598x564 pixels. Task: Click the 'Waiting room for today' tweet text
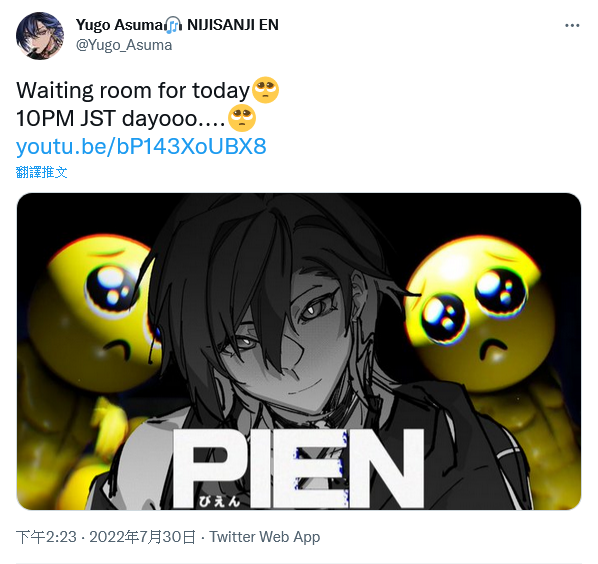coord(133,91)
